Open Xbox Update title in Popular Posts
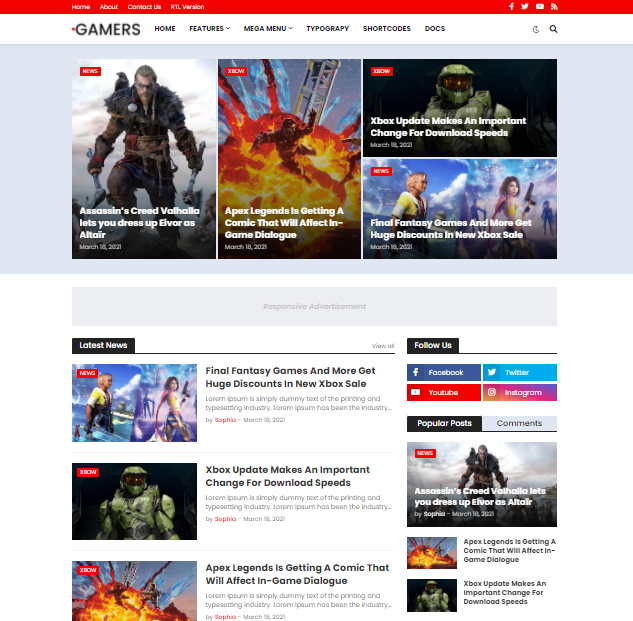633x621 pixels. point(505,593)
